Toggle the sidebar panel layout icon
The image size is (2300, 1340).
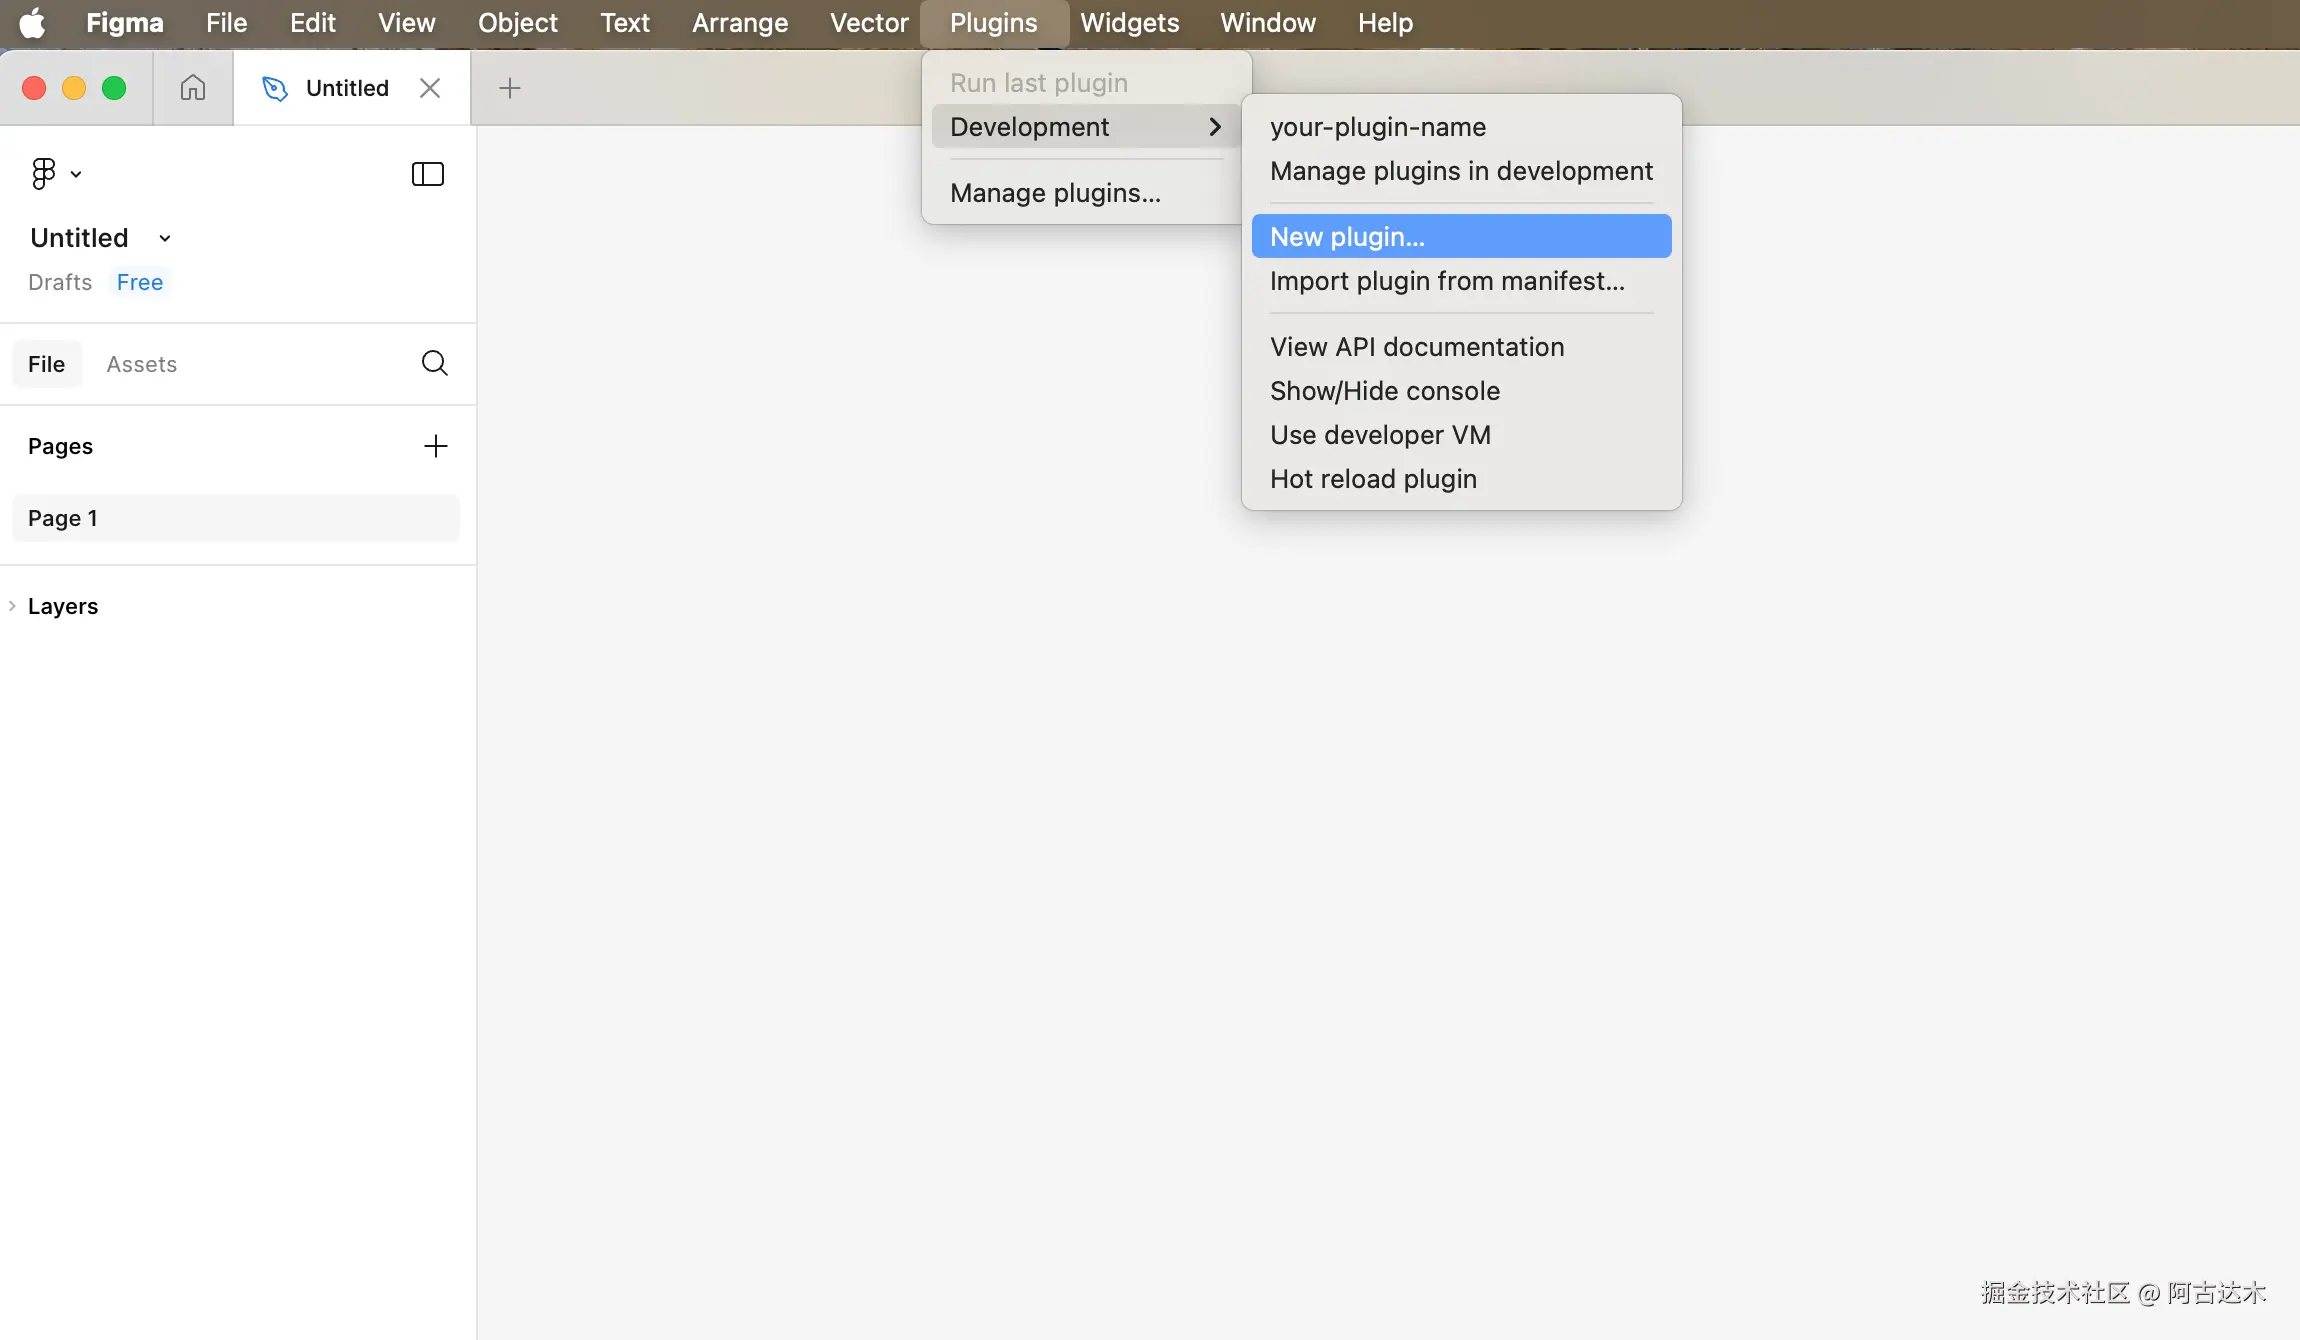[x=427, y=174]
